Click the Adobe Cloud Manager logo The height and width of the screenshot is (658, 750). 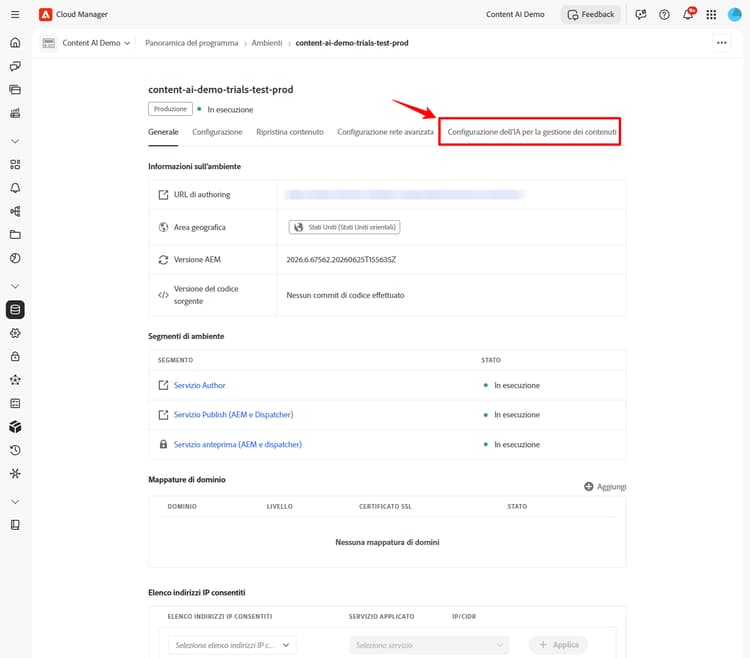[x=45, y=14]
